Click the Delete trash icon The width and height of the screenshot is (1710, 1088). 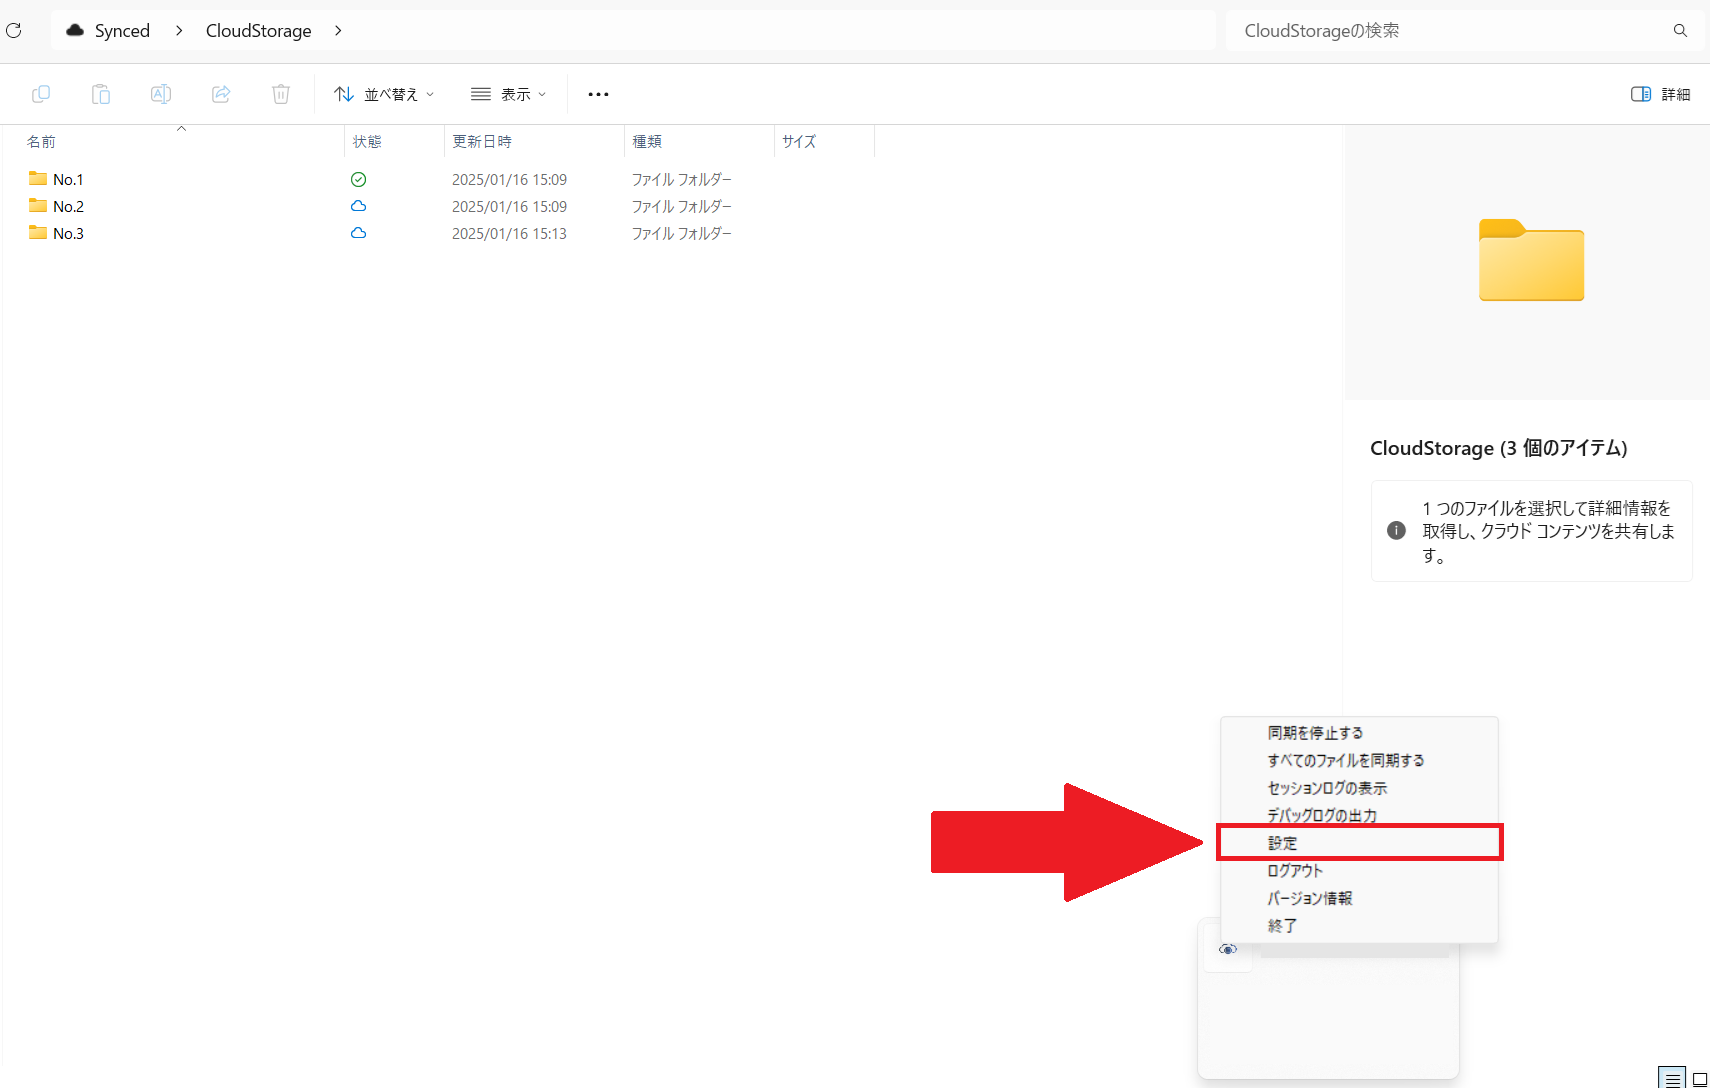coord(281,94)
